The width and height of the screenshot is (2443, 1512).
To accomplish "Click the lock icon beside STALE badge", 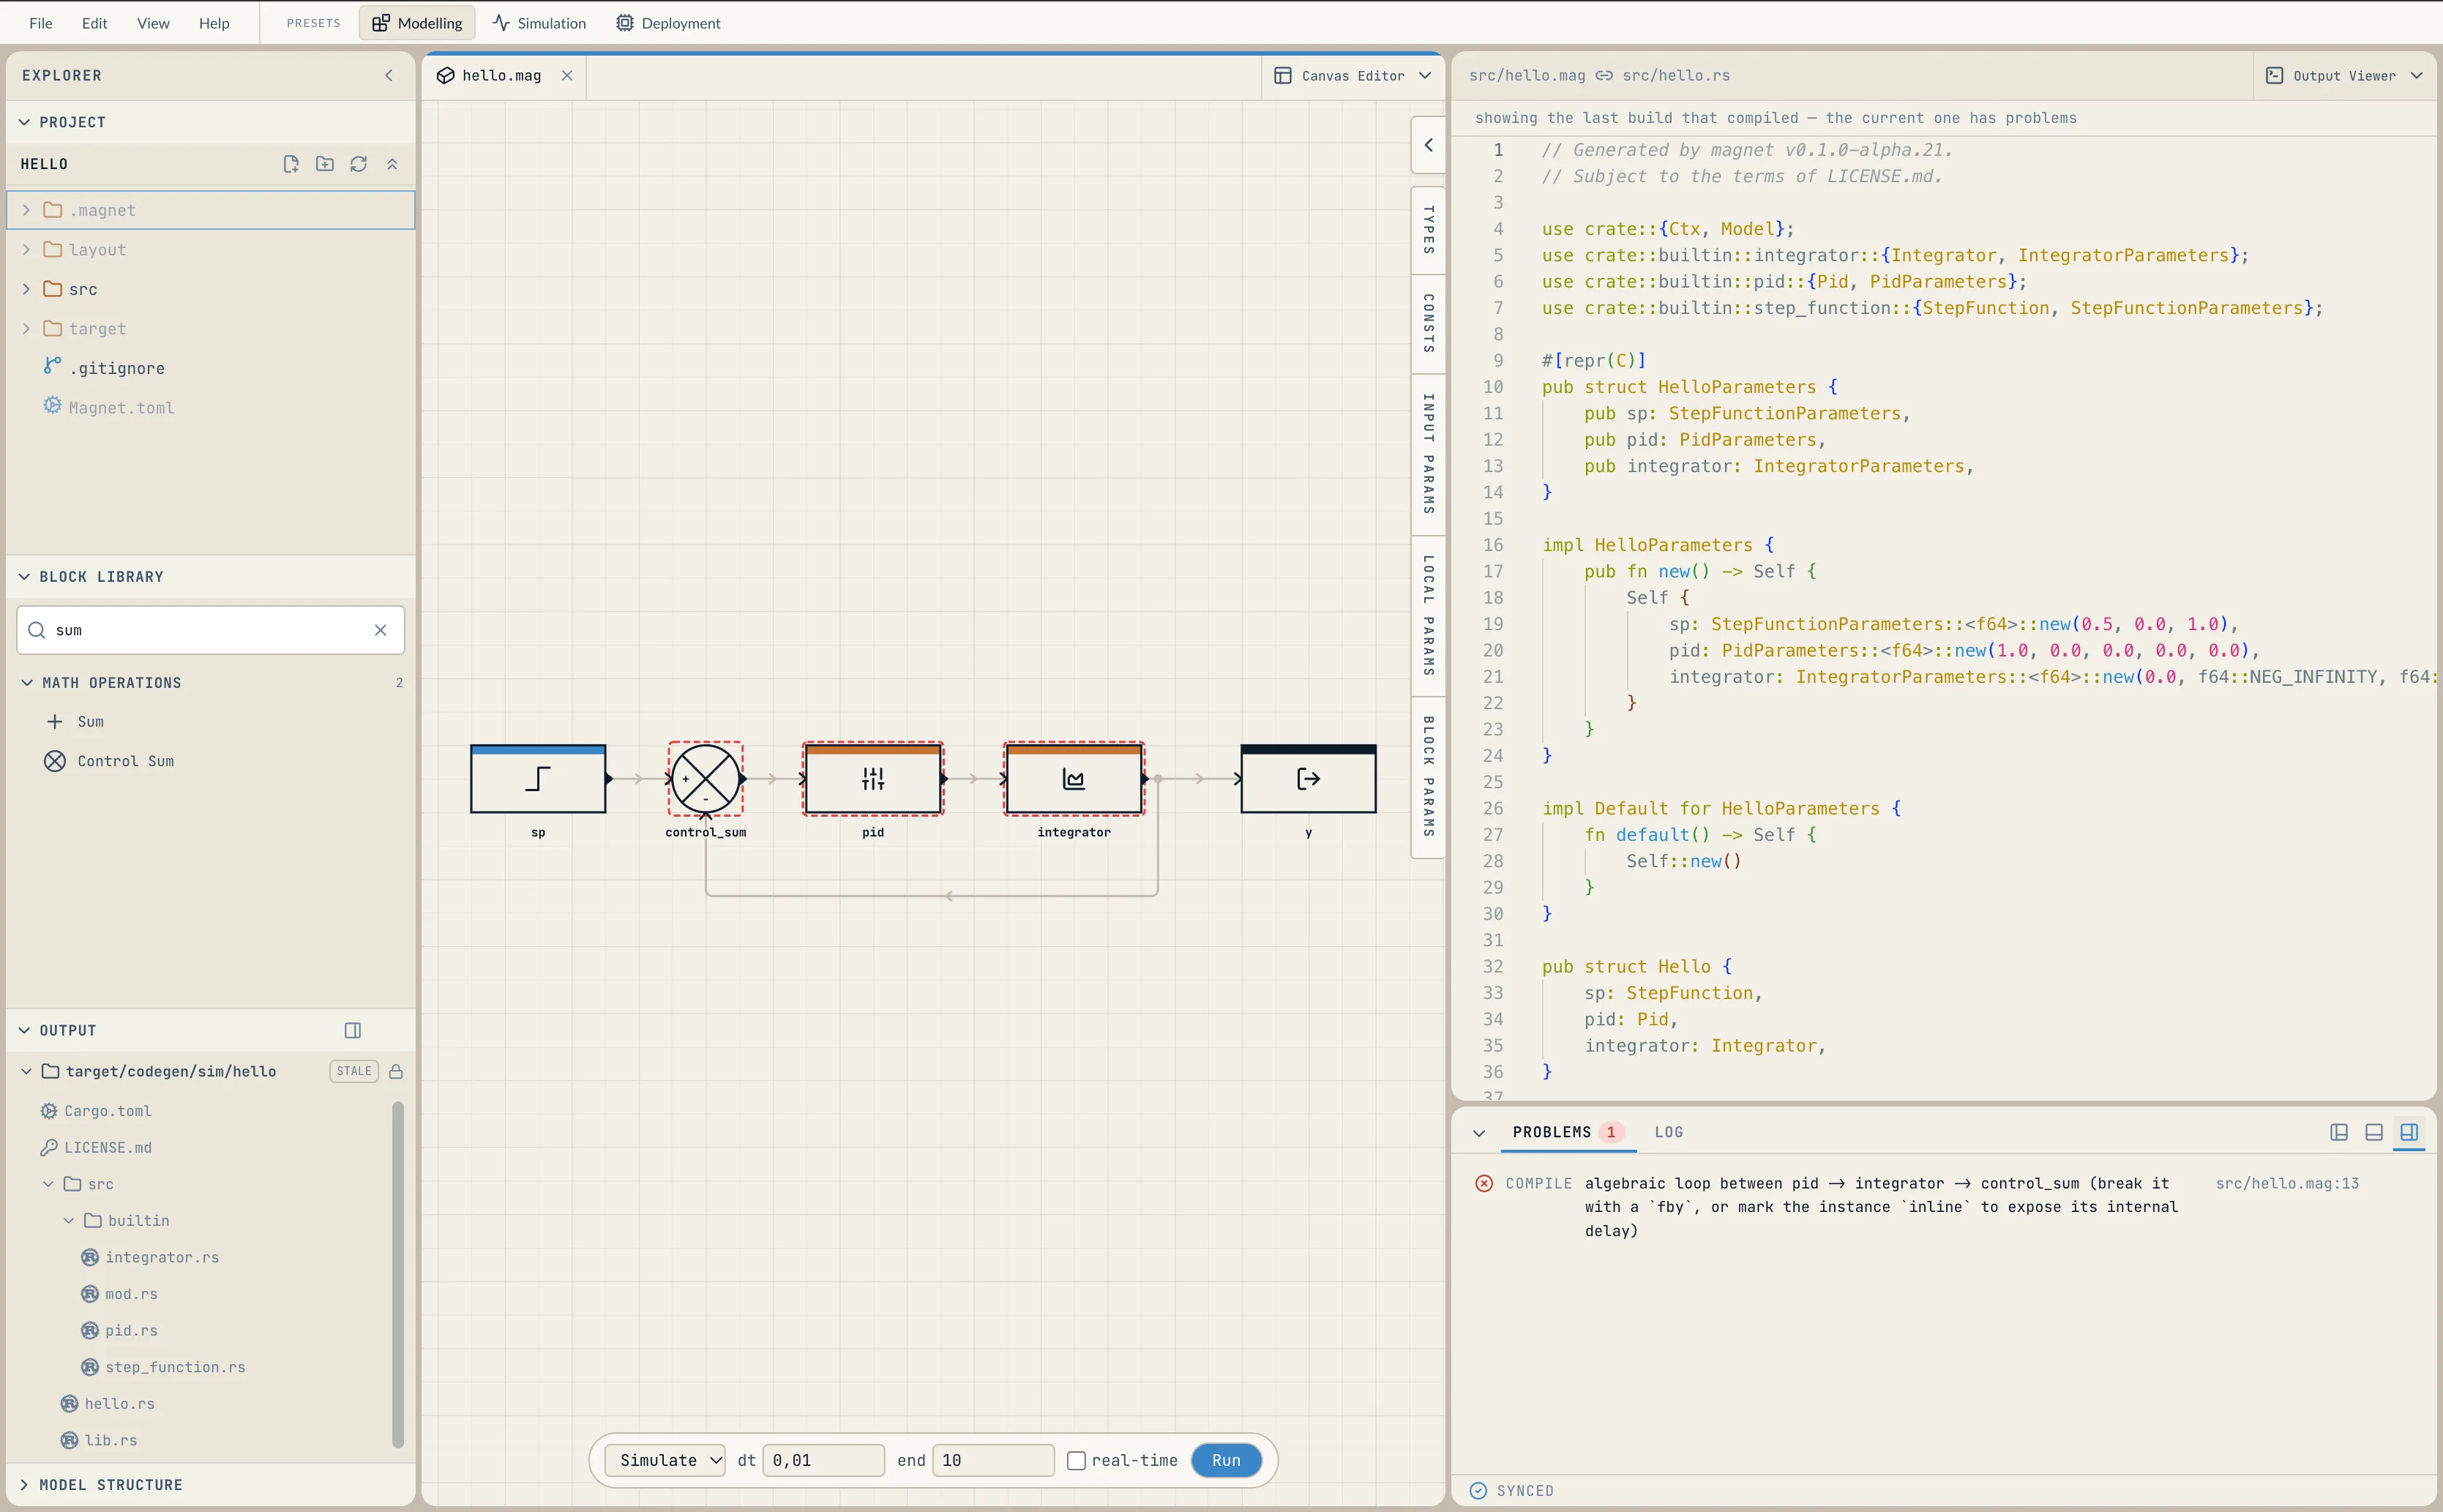I will pyautogui.click(x=396, y=1071).
